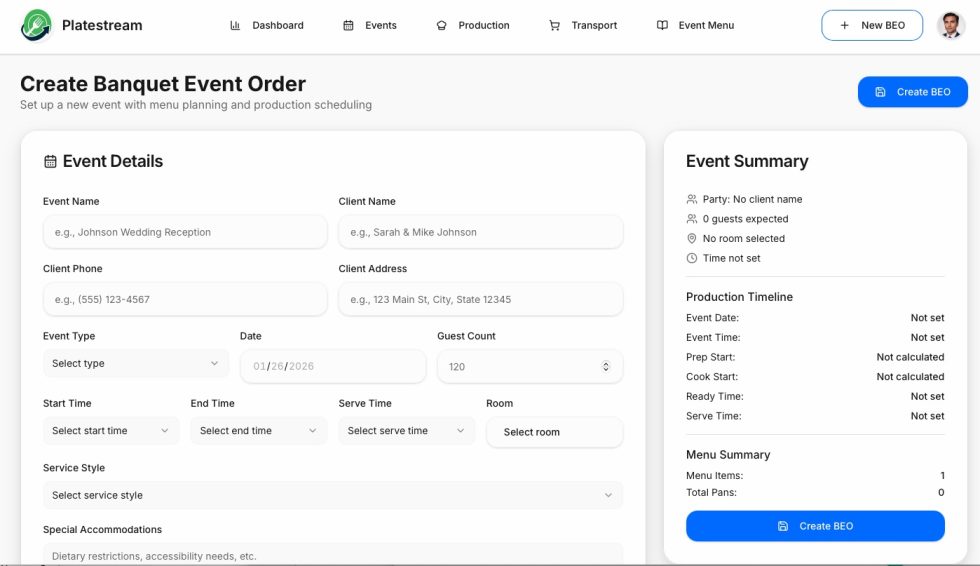Screen dimensions: 980x566
Task: Click the Platestream logo icon
Action: click(36, 26)
